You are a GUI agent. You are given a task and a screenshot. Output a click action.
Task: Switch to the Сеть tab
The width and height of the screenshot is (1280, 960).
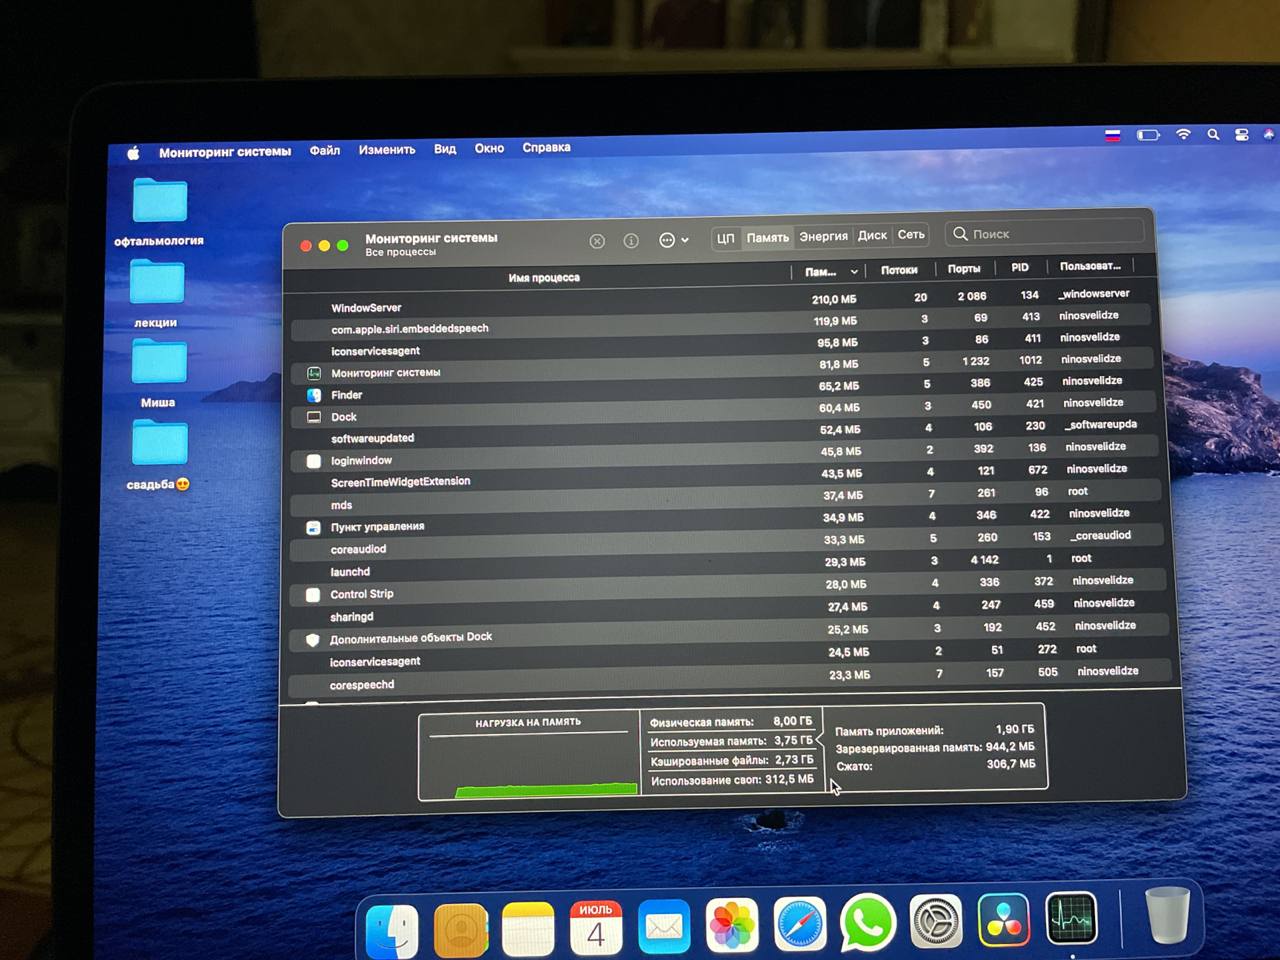pos(911,234)
